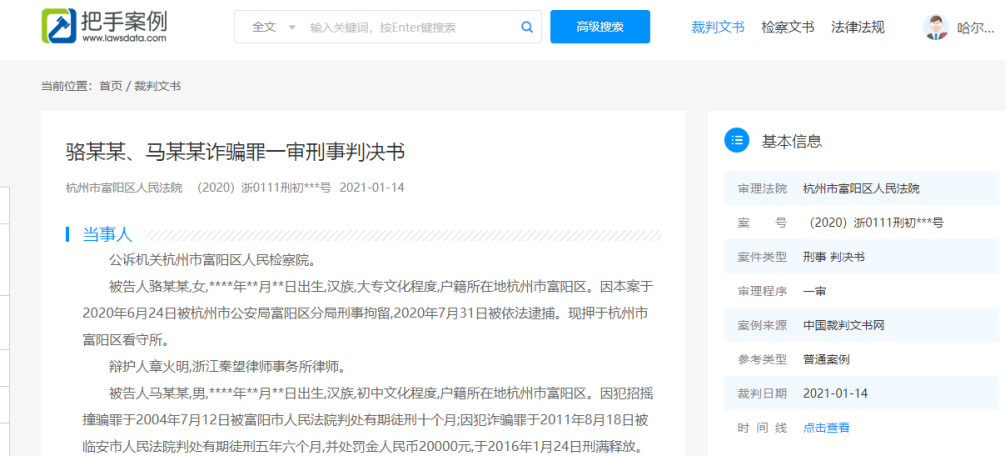
Task: Open the 检察文书 tab
Action: [x=787, y=27]
